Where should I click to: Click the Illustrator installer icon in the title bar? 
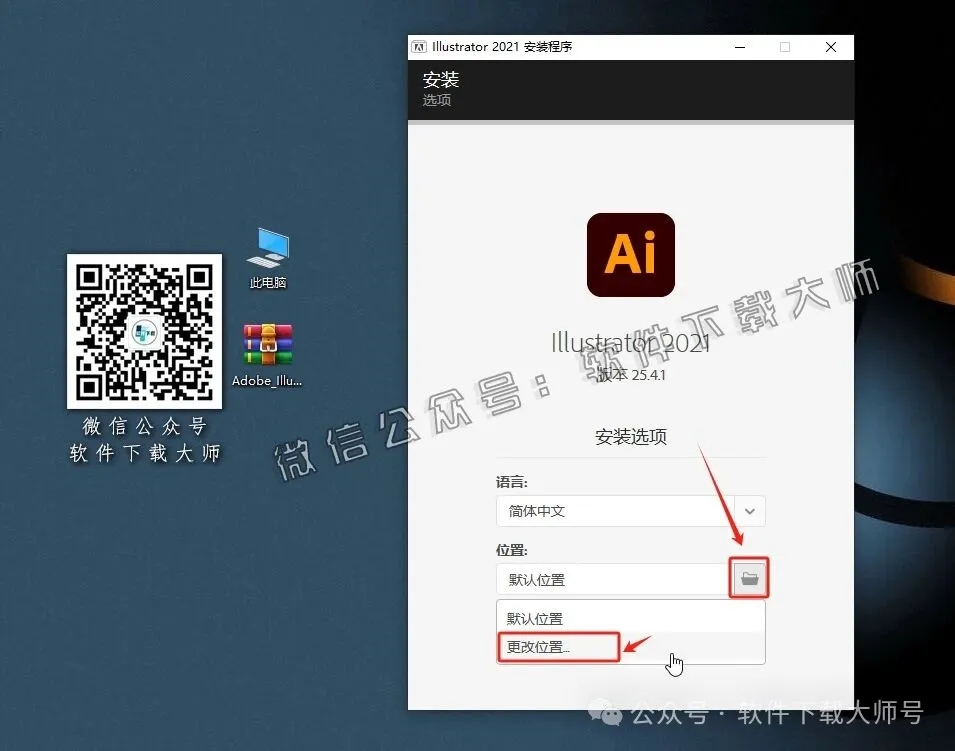tap(419, 46)
